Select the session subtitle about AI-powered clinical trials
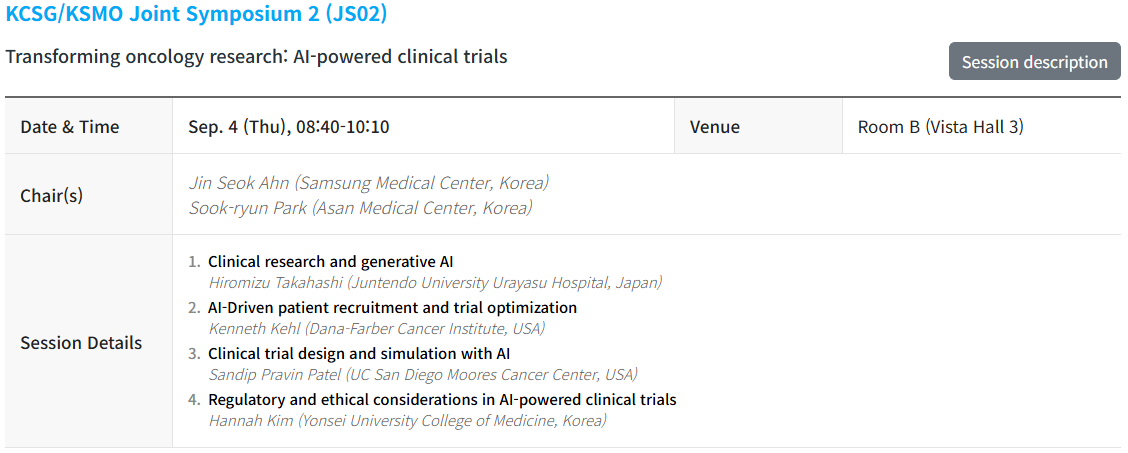The width and height of the screenshot is (1128, 453). pyautogui.click(x=256, y=56)
